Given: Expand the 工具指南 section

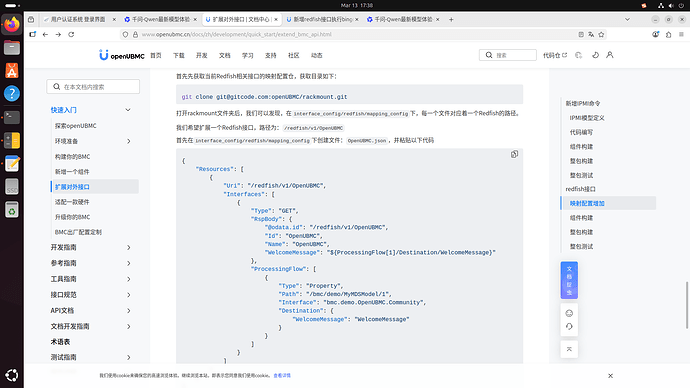Looking at the screenshot, I should pos(128,279).
